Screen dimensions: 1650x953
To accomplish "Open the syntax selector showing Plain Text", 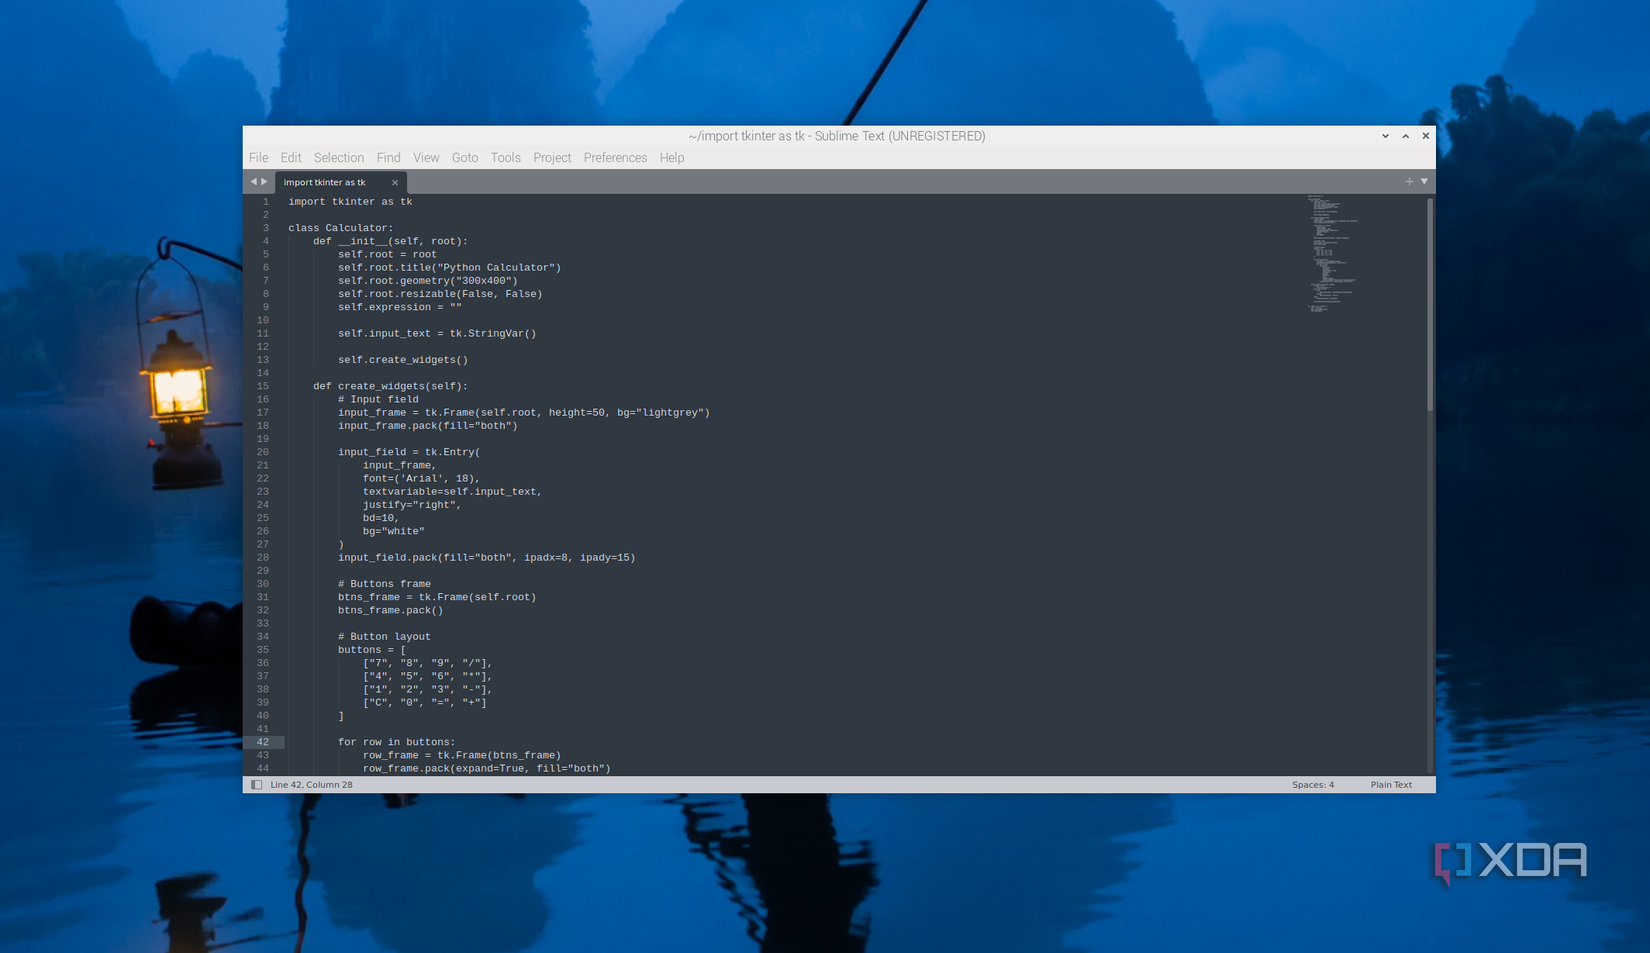I will [x=1391, y=785].
